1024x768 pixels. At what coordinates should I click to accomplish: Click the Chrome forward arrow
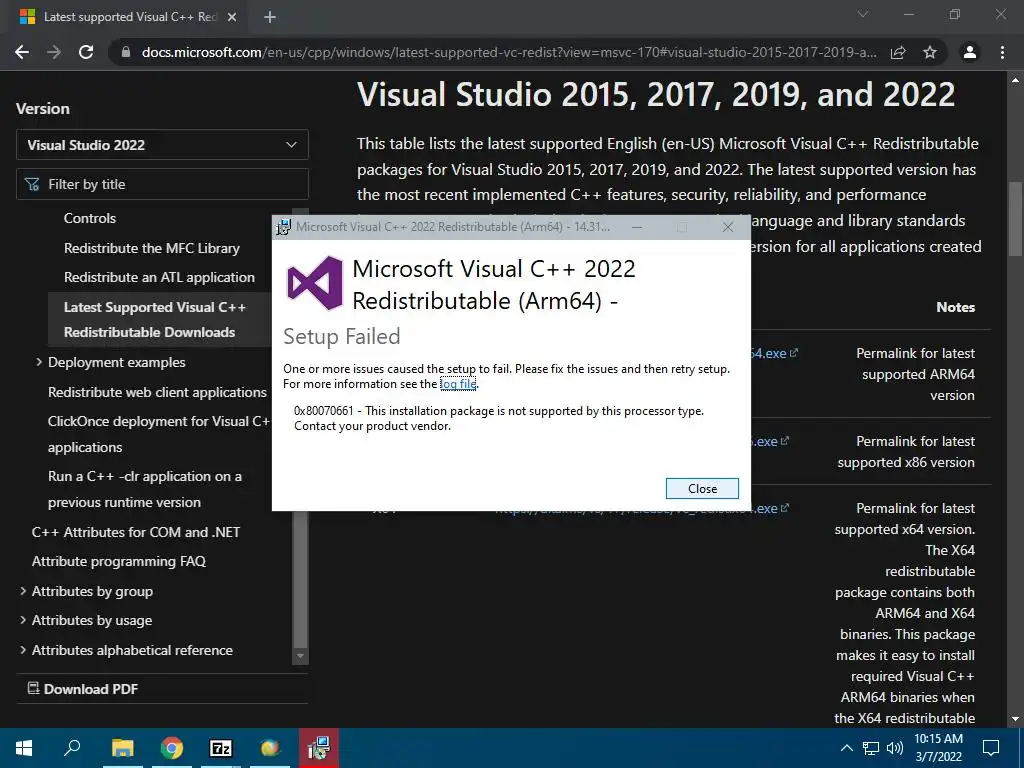(54, 52)
